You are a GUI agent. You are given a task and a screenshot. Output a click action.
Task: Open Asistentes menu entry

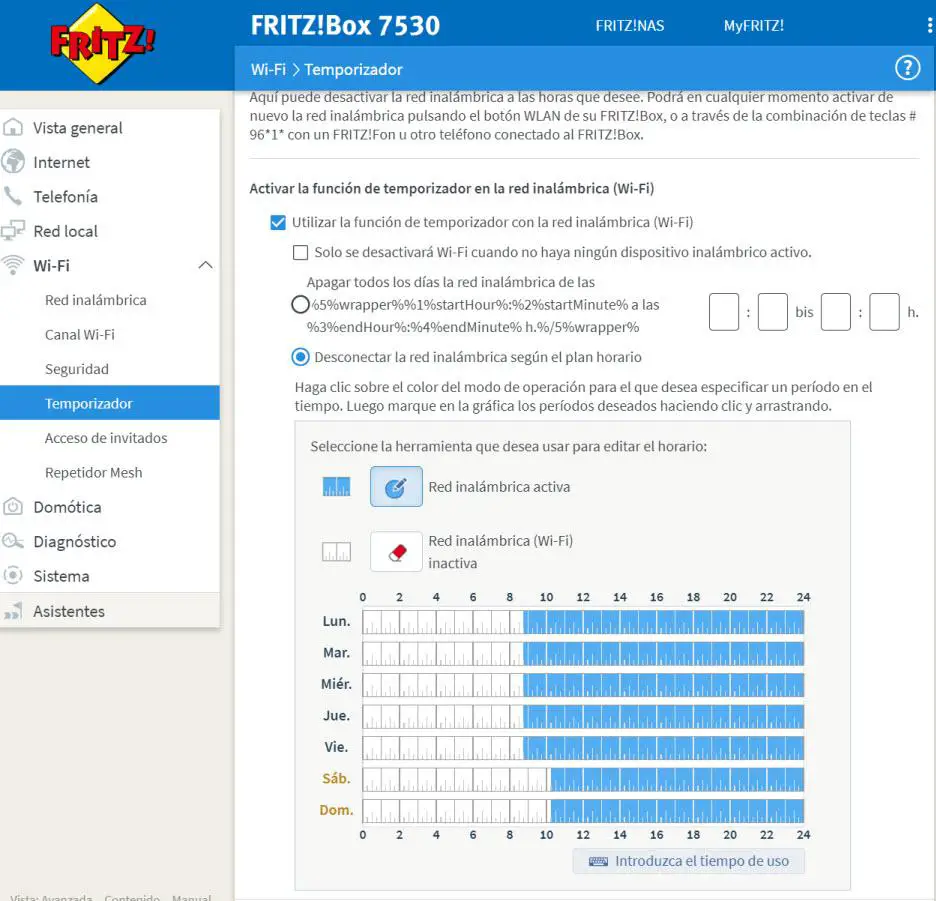[69, 611]
